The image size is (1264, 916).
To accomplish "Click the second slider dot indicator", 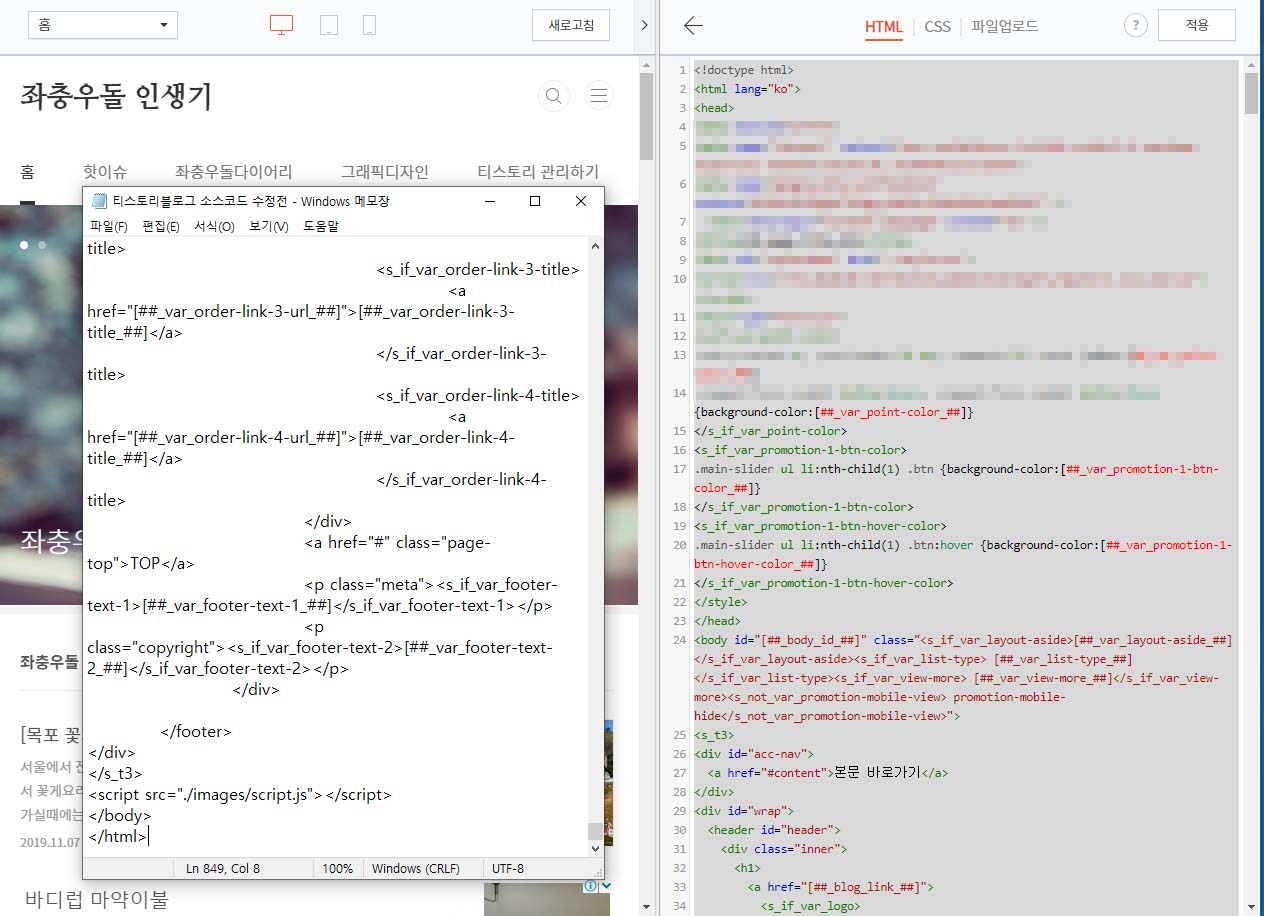I will (42, 244).
